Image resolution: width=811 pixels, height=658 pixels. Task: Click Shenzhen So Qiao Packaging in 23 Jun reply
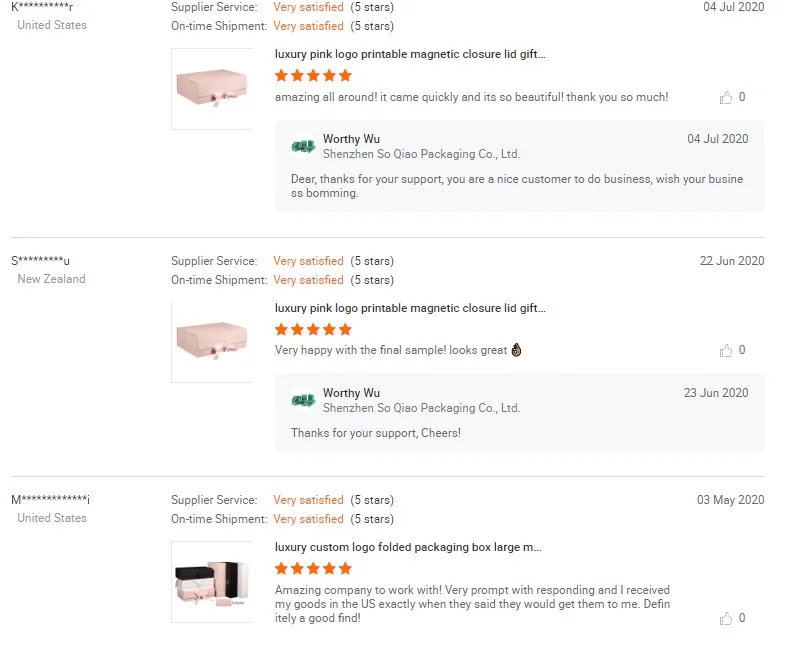(421, 408)
